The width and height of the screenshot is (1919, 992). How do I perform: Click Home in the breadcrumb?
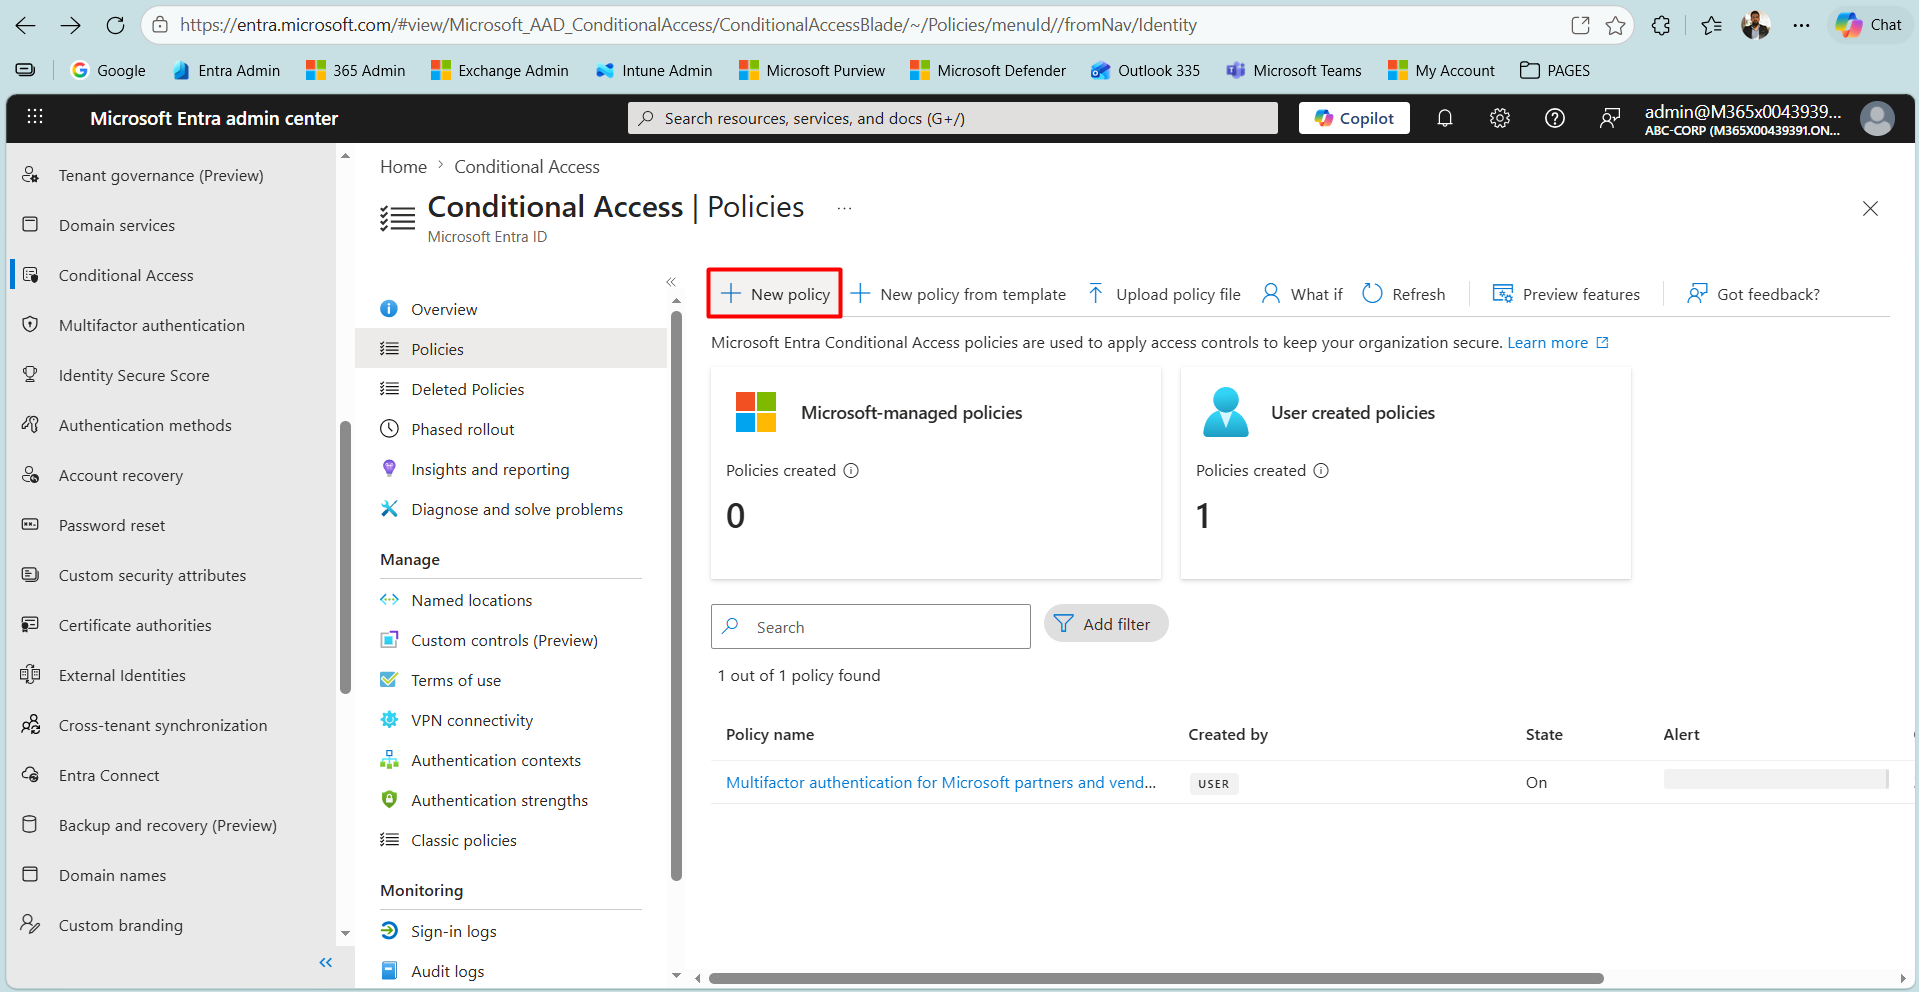(403, 167)
